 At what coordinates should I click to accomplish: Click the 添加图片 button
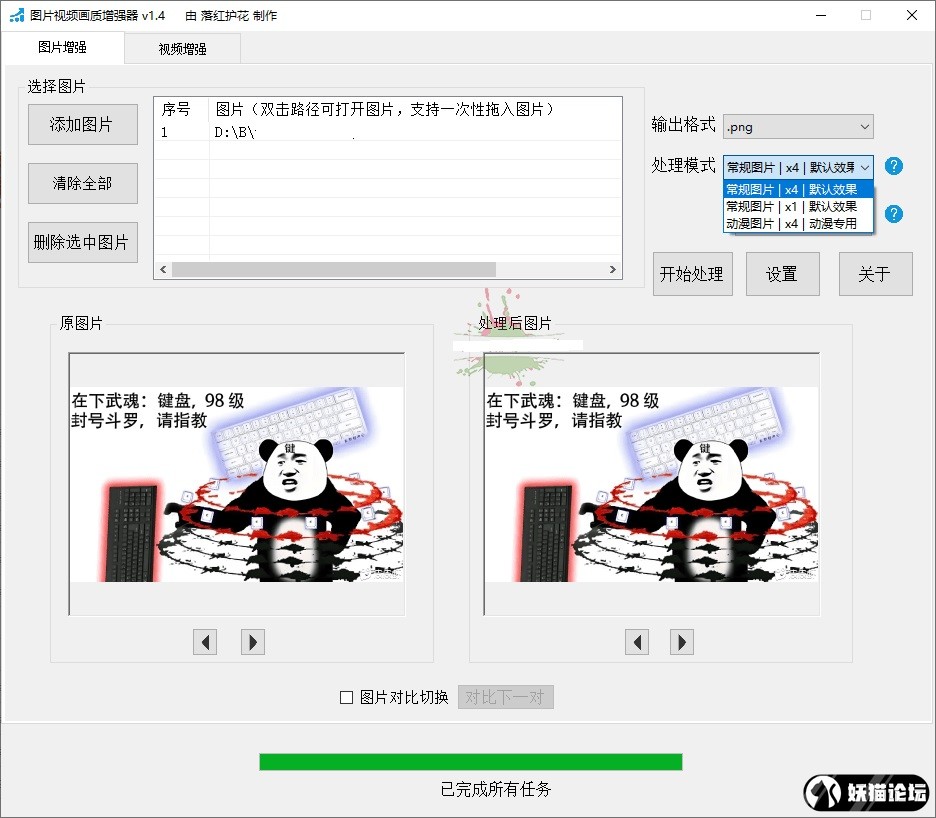point(82,124)
